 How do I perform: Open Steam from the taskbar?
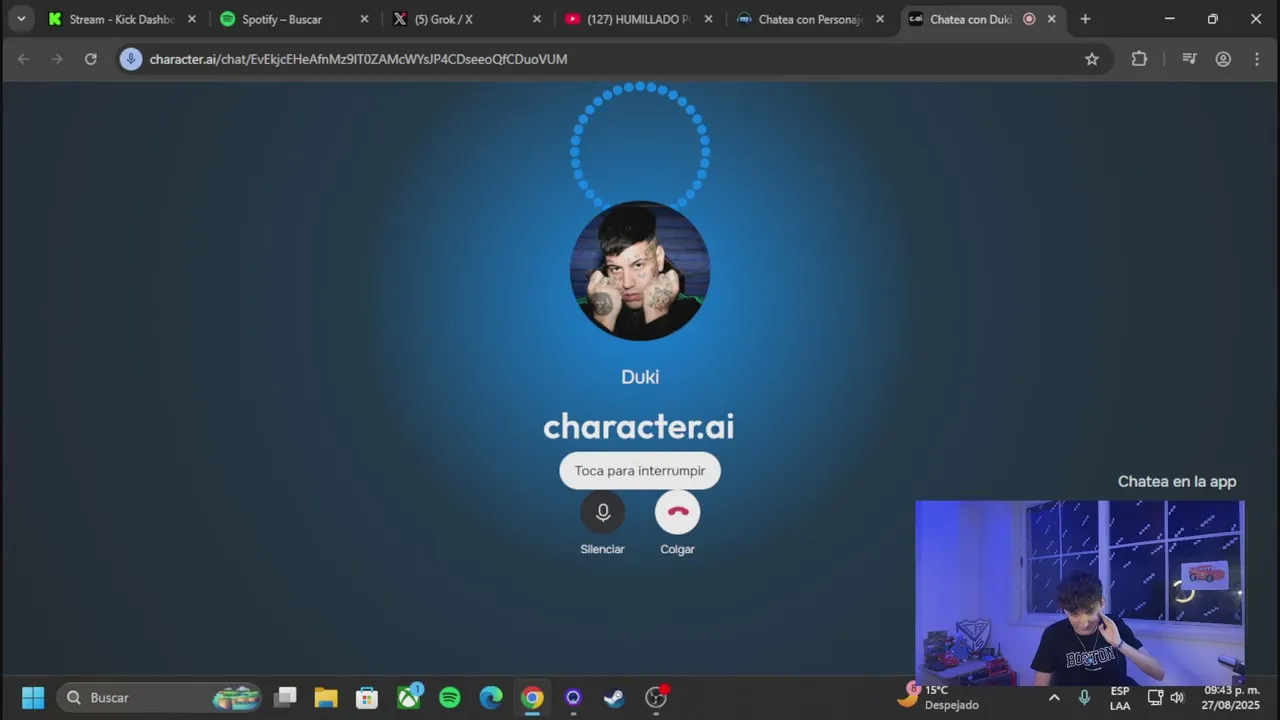click(614, 697)
